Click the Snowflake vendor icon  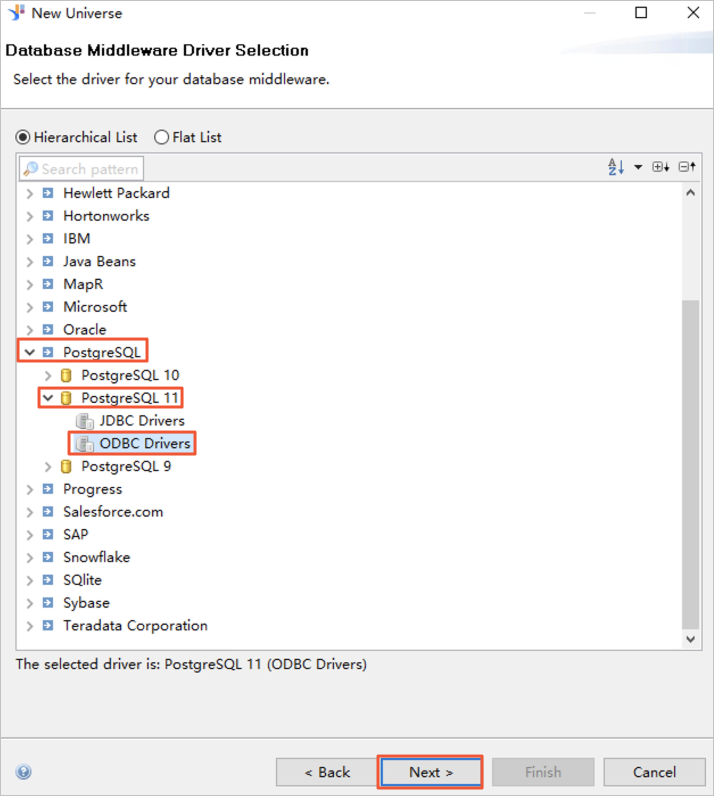point(48,557)
